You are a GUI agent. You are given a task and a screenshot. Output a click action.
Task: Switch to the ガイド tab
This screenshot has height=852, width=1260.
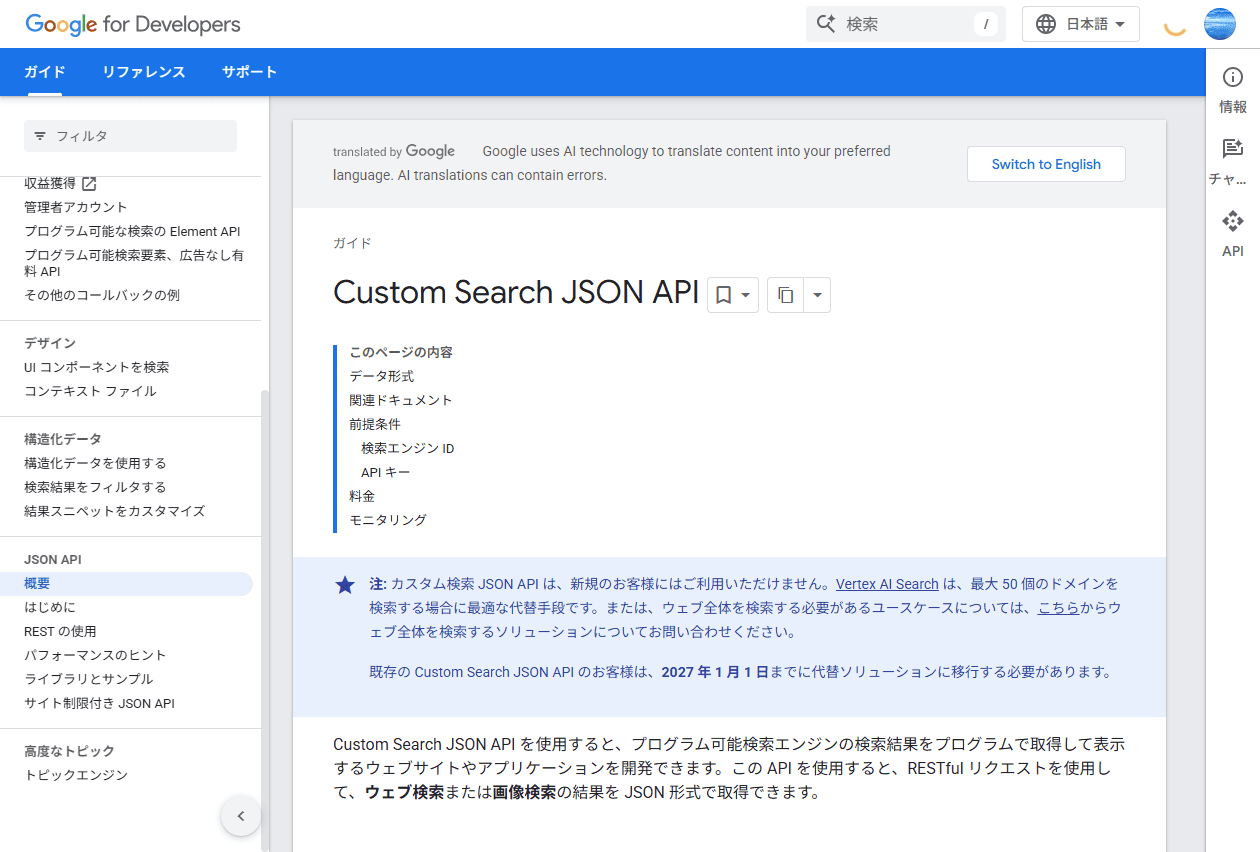45,72
